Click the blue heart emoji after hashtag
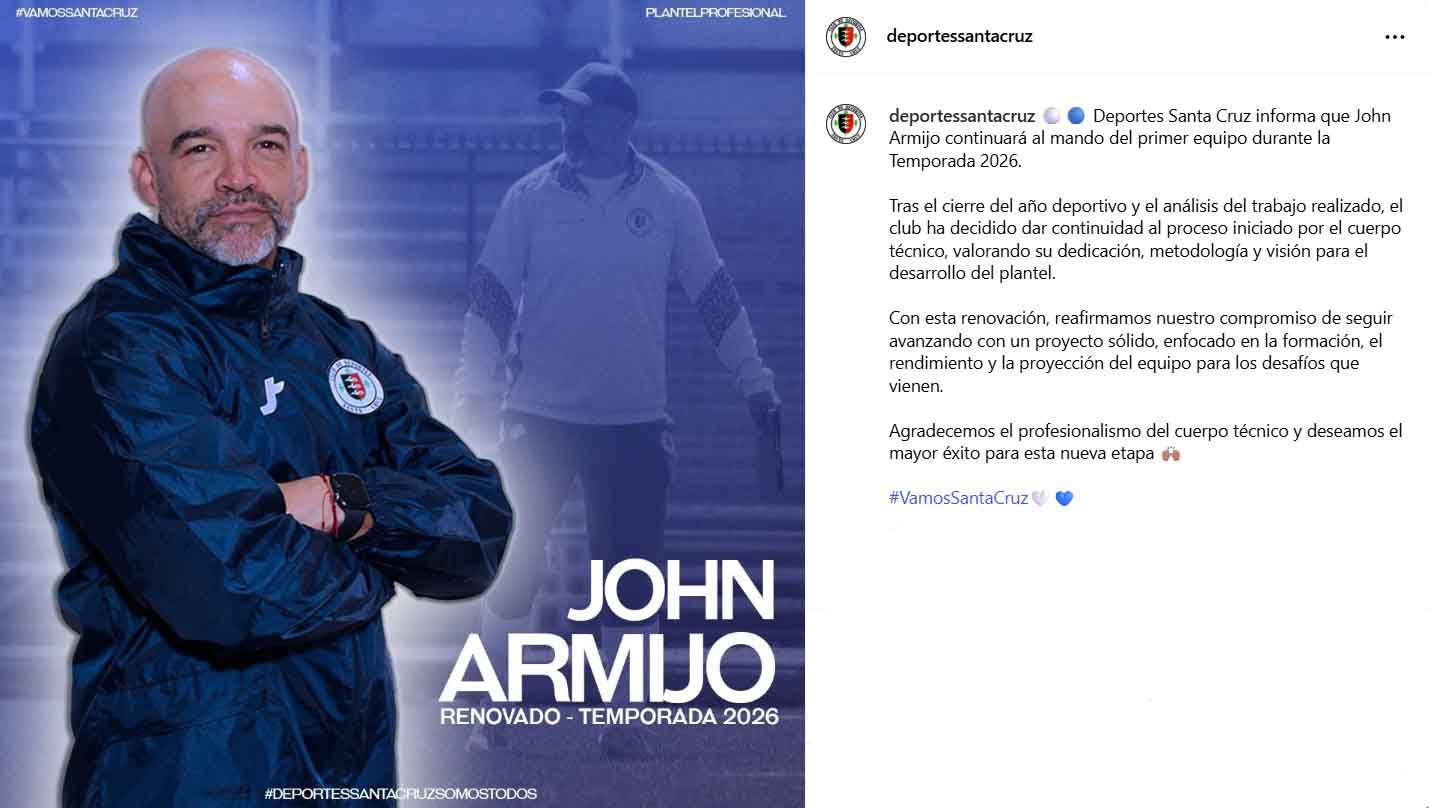1429x808 pixels. click(1064, 498)
